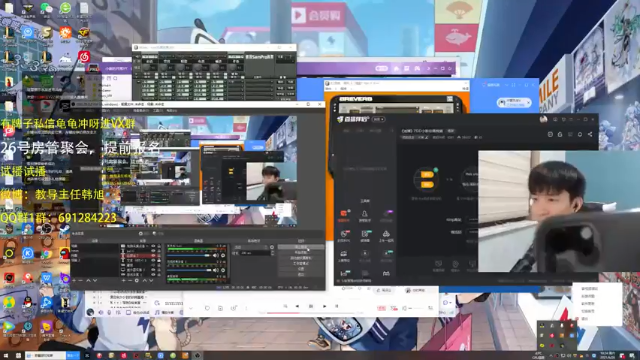
Task: Open Windows Start menu
Action: point(7,356)
